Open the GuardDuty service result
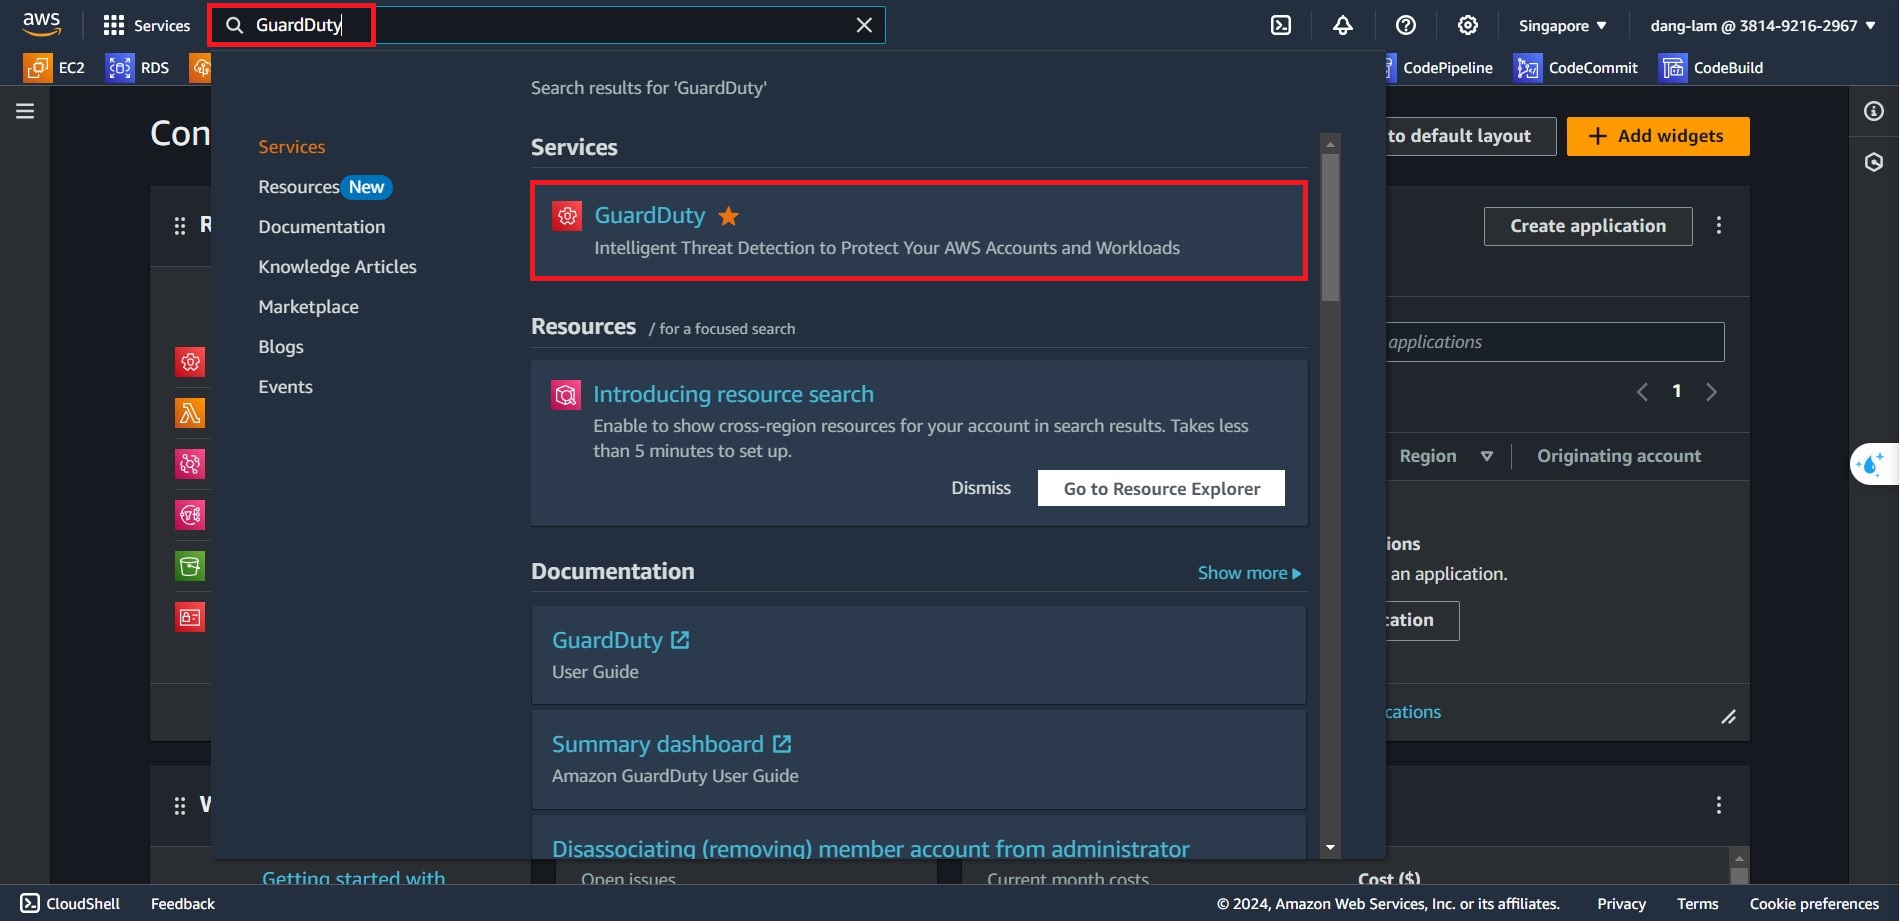Image resolution: width=1900 pixels, height=921 pixels. [649, 216]
